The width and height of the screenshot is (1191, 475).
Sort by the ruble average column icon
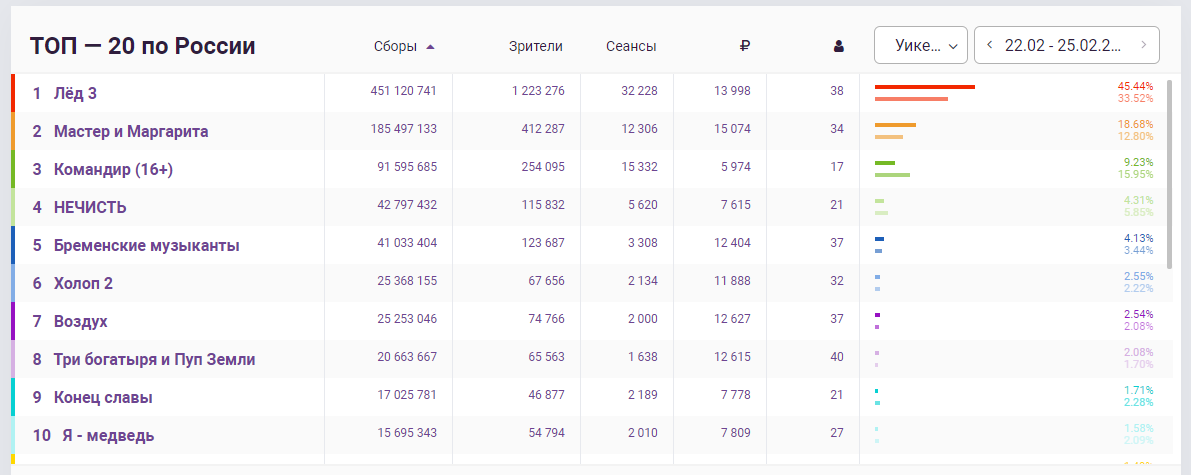tap(745, 46)
